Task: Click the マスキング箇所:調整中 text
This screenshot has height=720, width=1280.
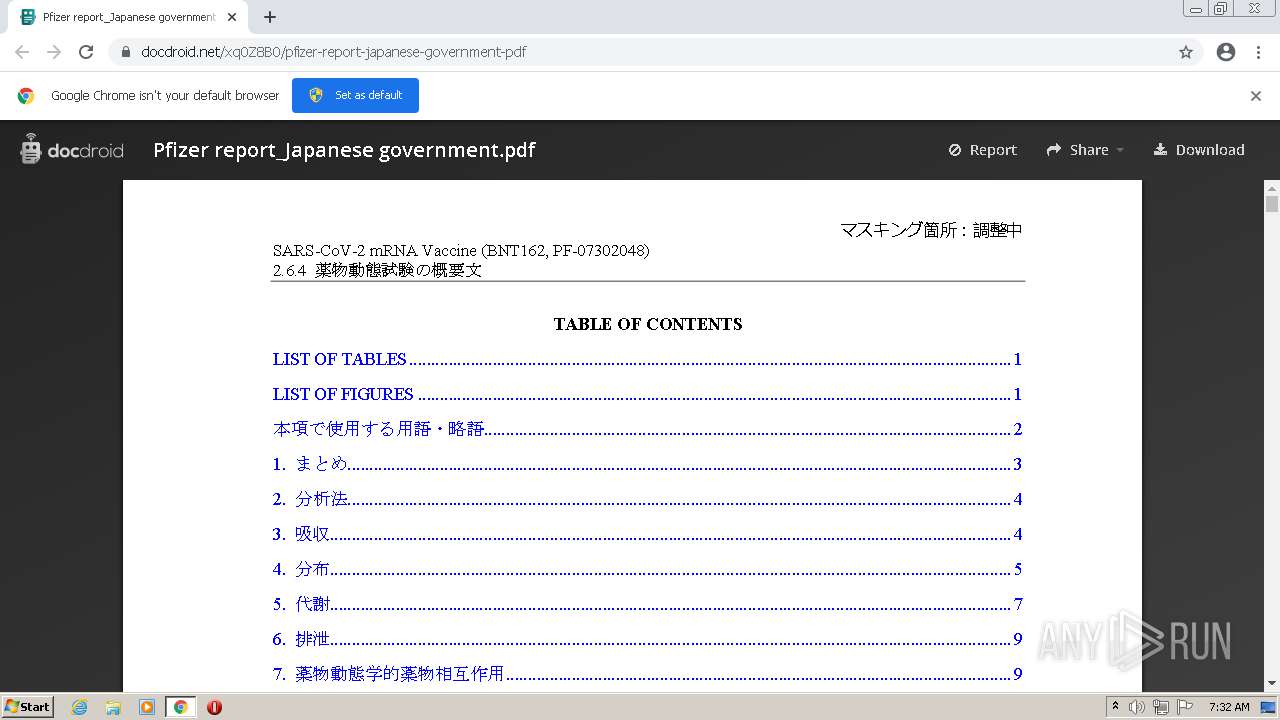Action: [931, 230]
